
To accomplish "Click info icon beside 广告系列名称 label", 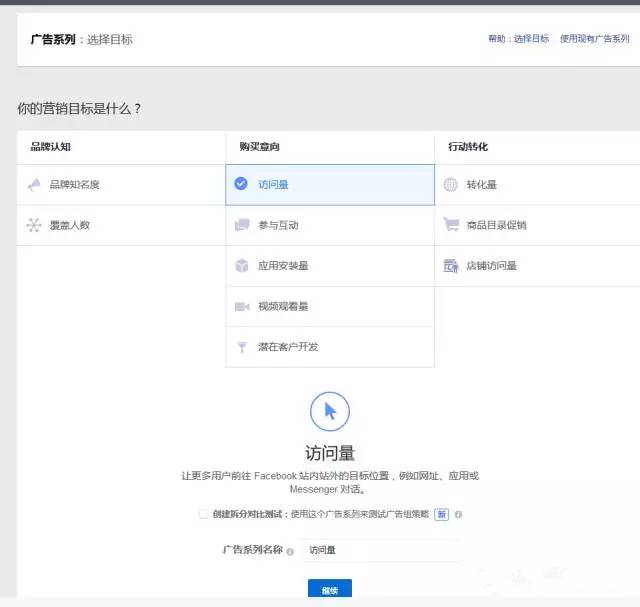I will coord(290,551).
